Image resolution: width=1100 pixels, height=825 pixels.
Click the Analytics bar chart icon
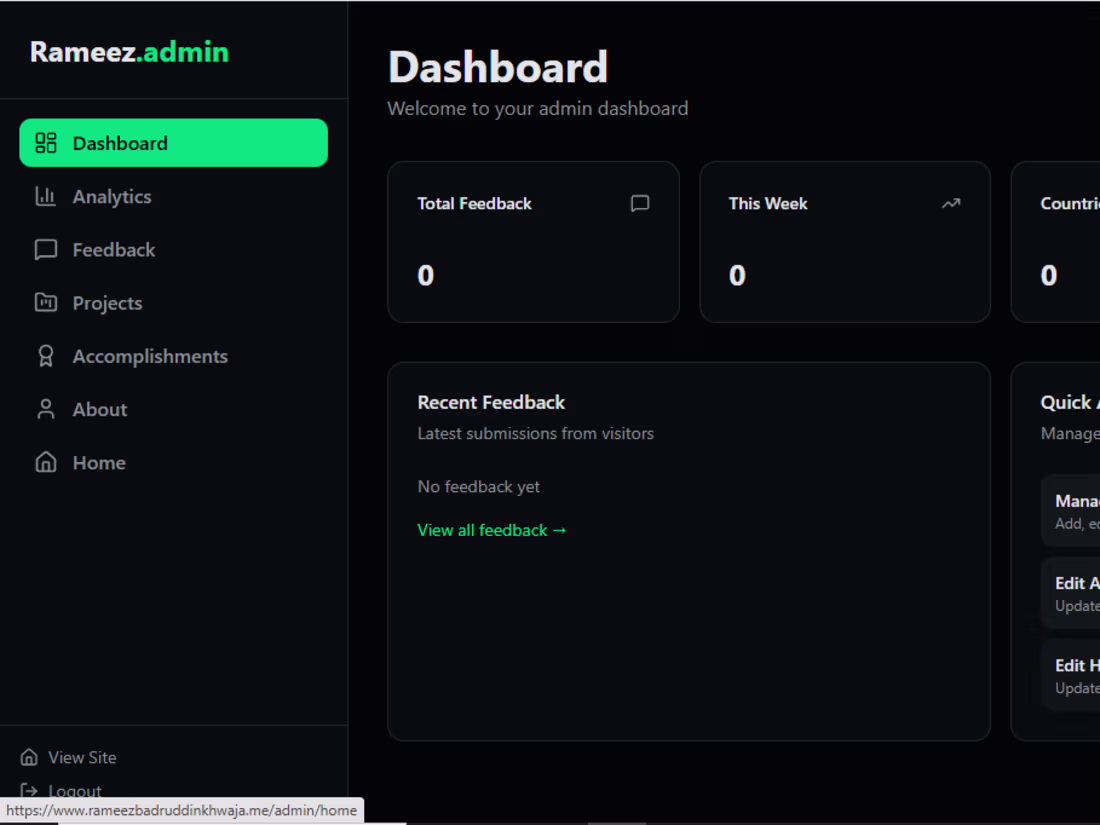(x=46, y=196)
